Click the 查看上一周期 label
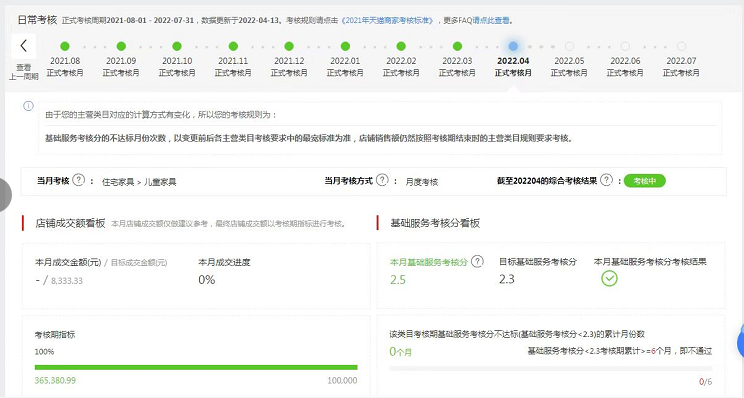 (x=24, y=72)
